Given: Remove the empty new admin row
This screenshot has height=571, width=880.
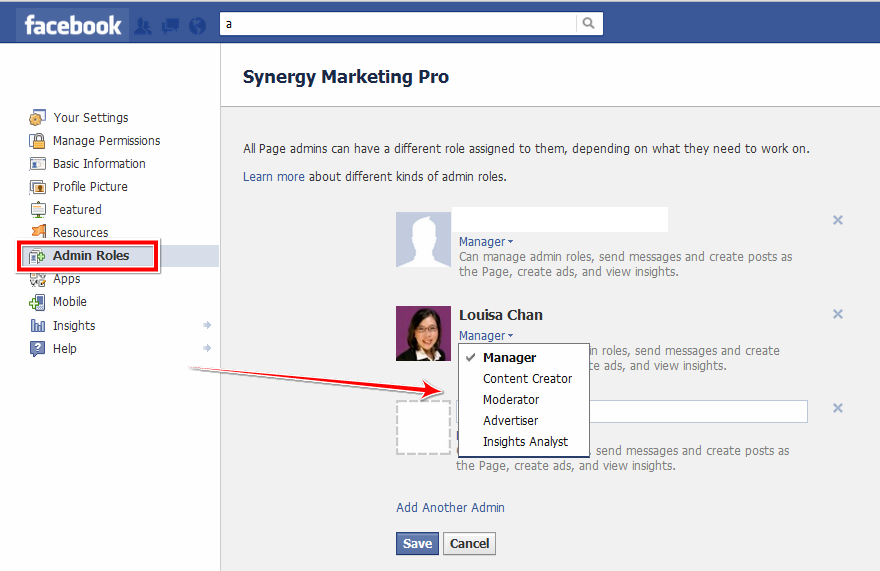Looking at the screenshot, I should 837,408.
